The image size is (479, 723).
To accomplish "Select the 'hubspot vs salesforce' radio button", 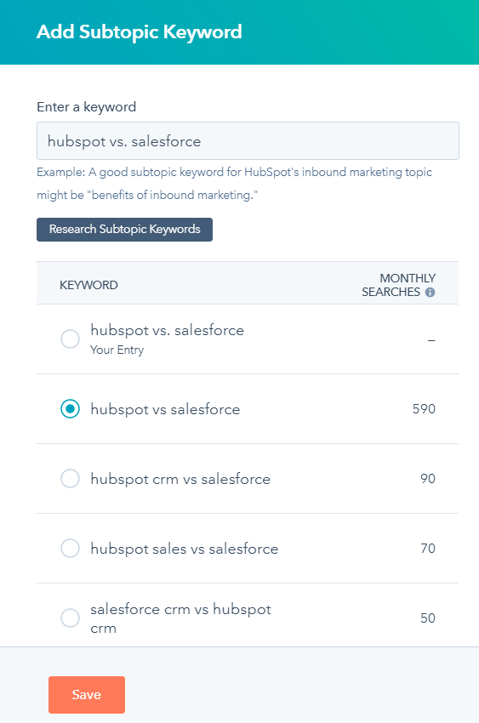I will click(70, 409).
